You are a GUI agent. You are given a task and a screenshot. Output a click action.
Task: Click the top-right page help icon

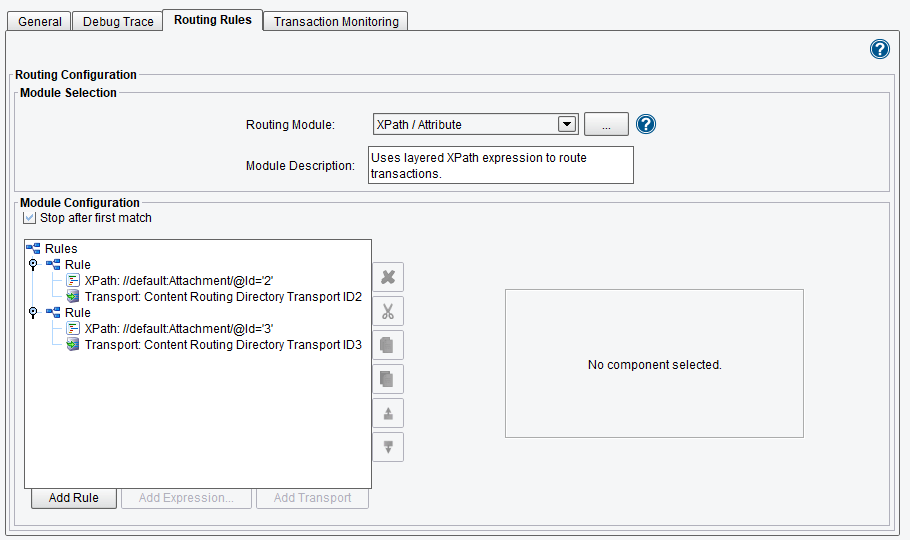880,49
